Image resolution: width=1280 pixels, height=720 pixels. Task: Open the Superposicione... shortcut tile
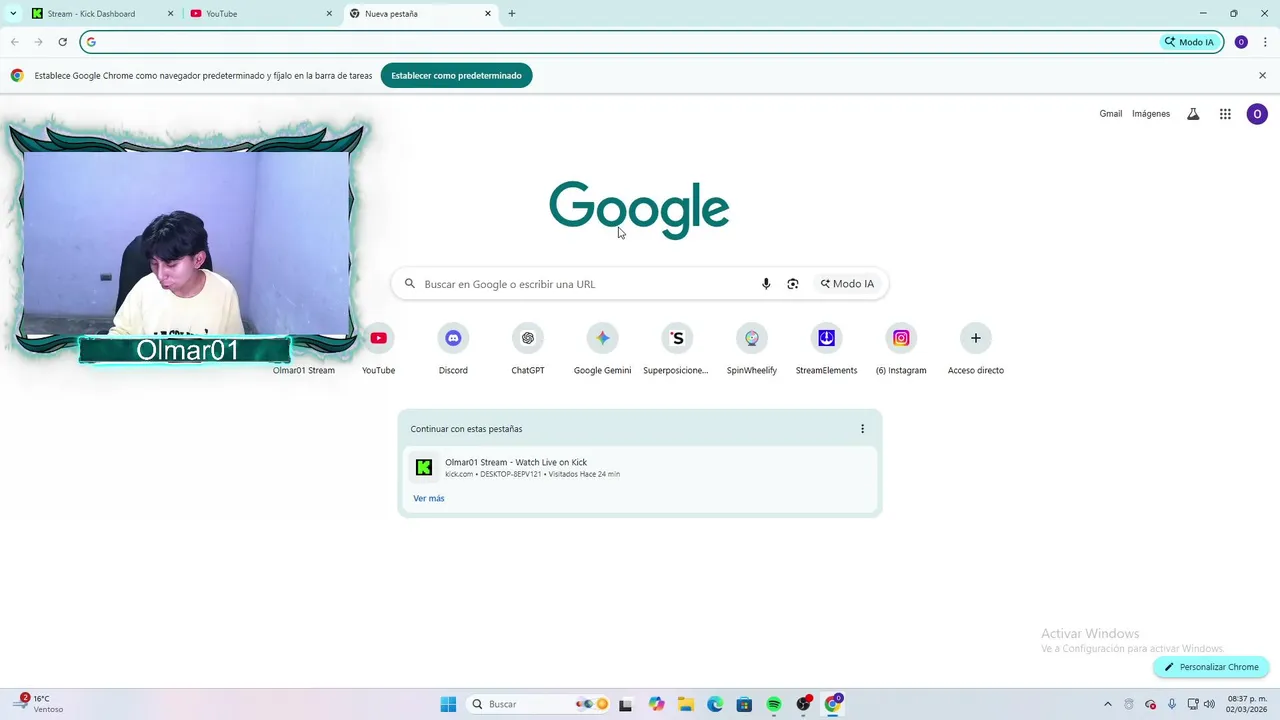tap(677, 349)
